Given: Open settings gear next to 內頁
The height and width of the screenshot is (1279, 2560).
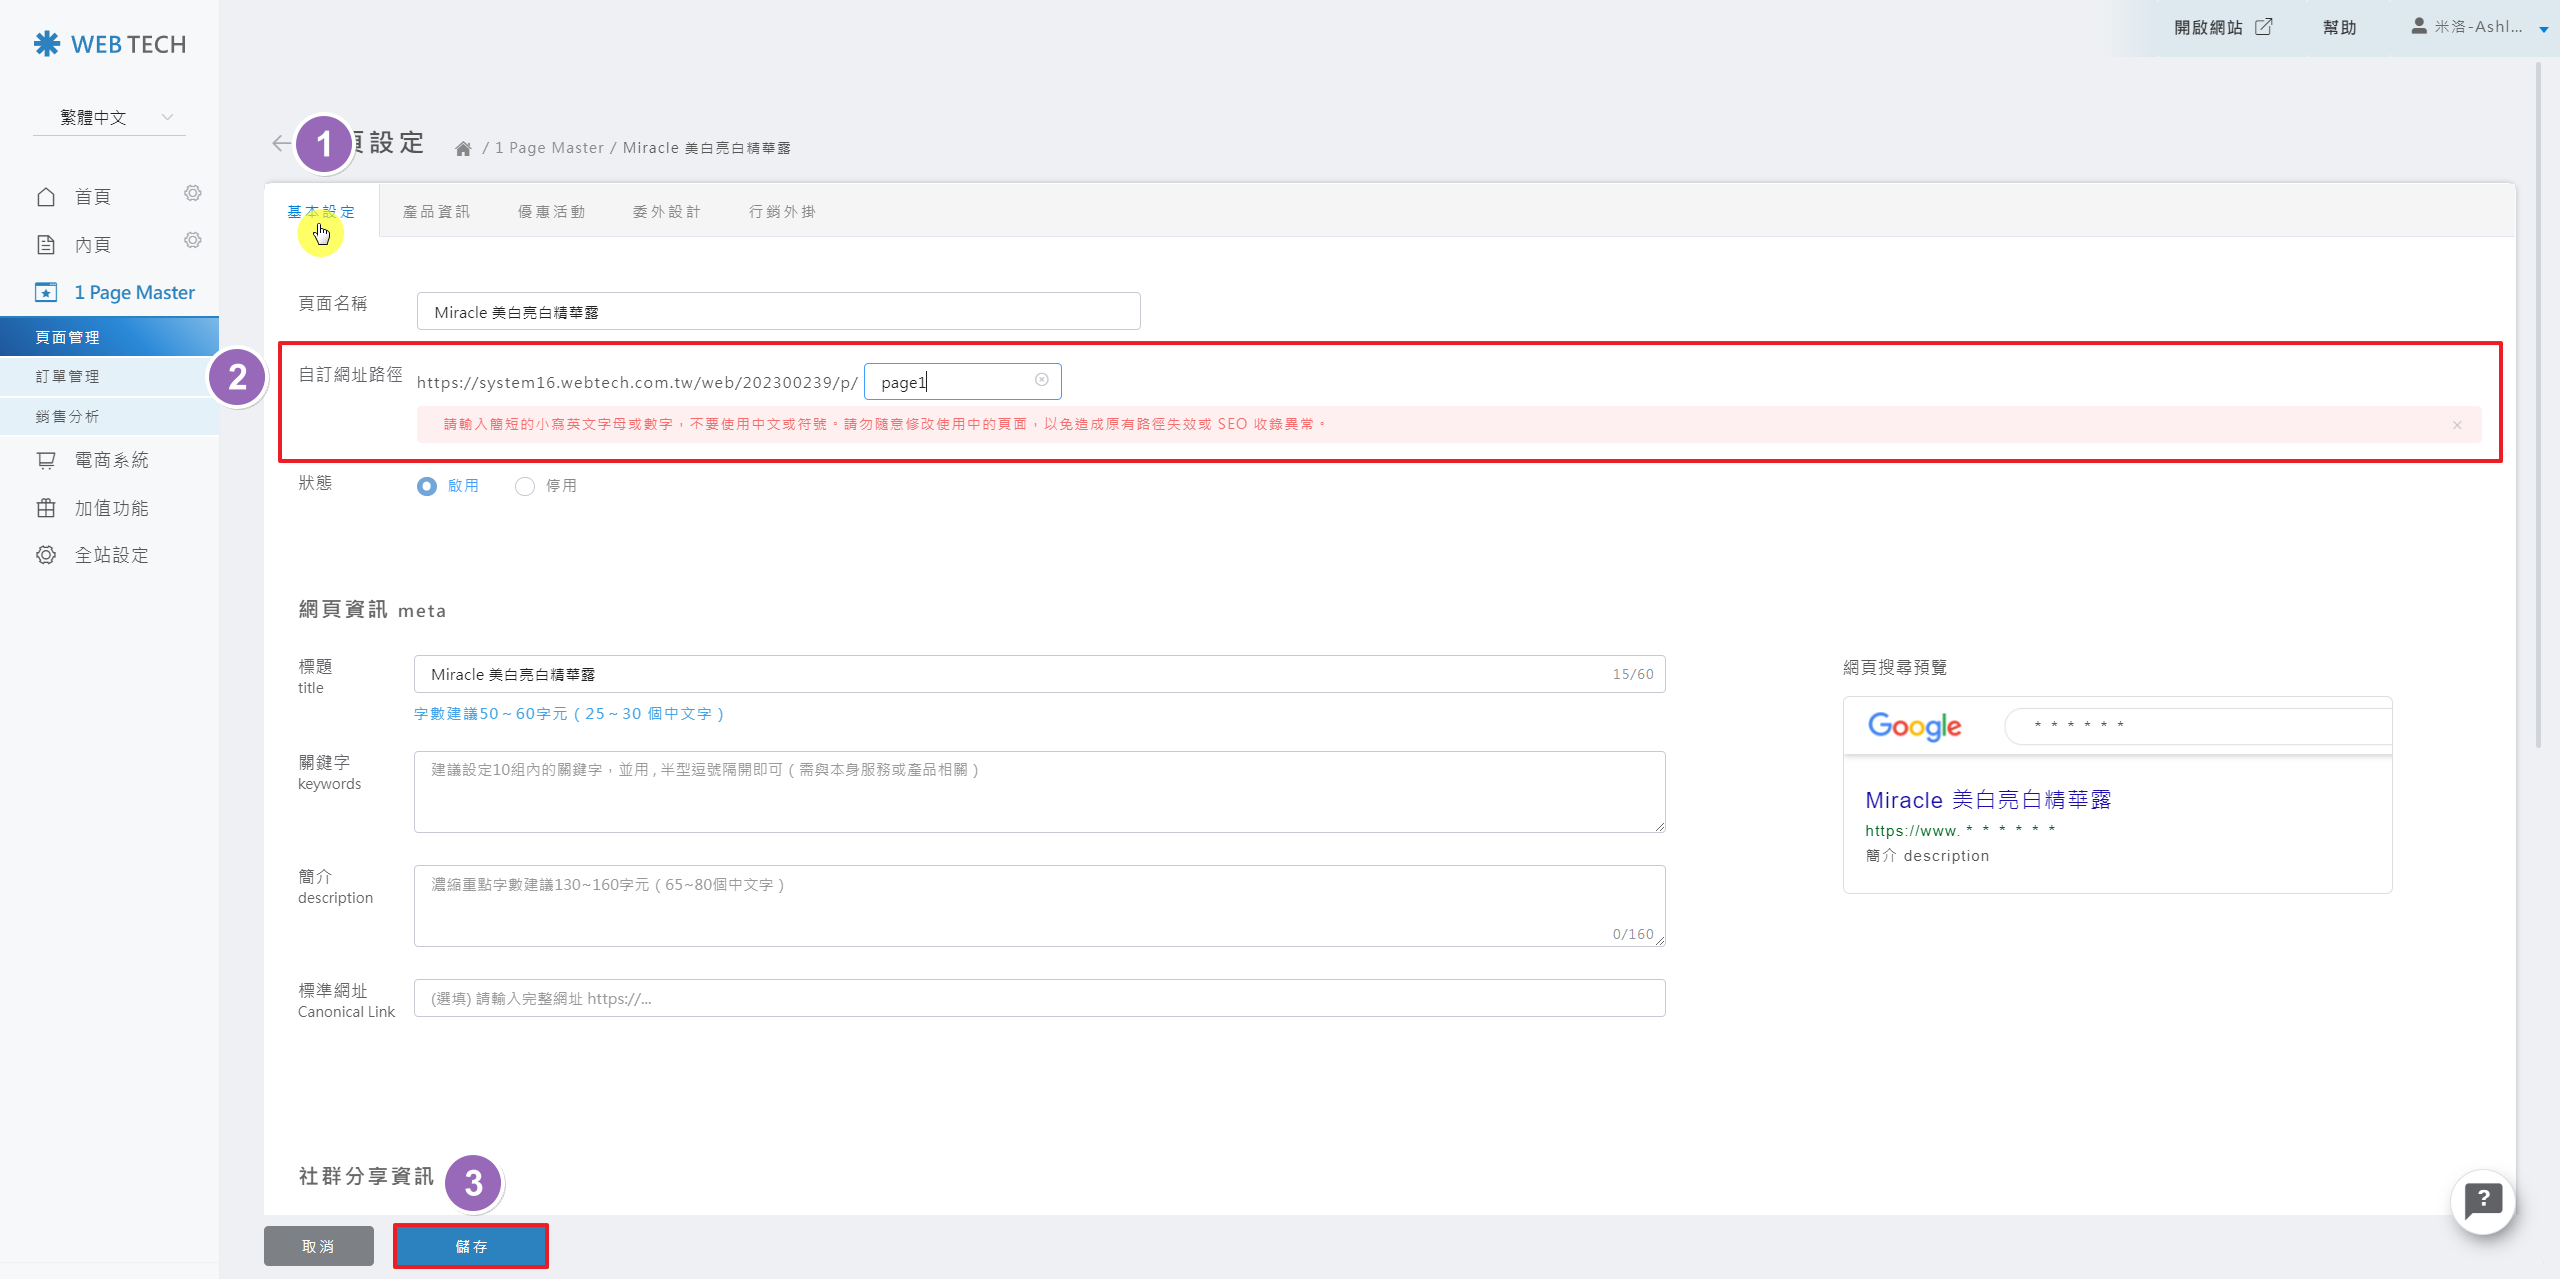Looking at the screenshot, I should (193, 241).
